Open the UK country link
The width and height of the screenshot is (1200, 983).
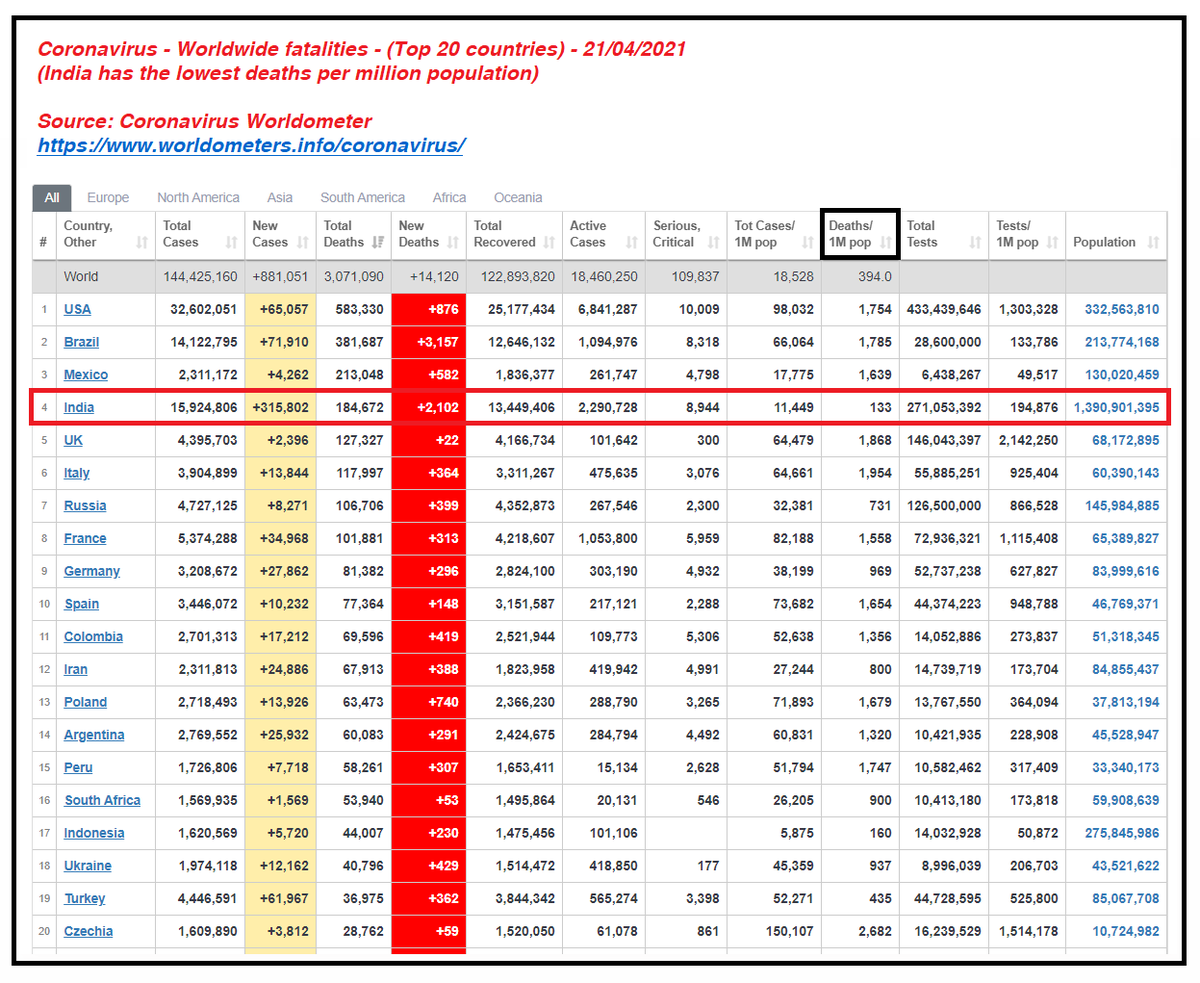(x=73, y=440)
